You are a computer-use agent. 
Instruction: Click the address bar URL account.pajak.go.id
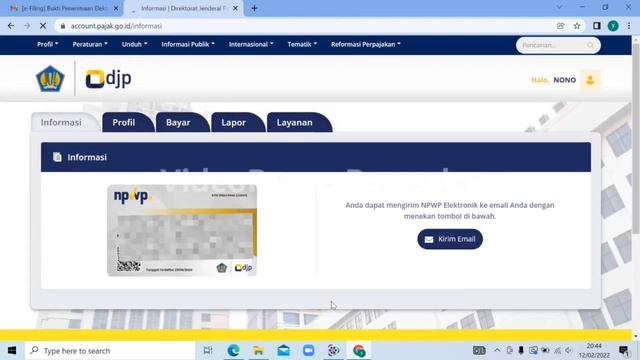[116, 26]
